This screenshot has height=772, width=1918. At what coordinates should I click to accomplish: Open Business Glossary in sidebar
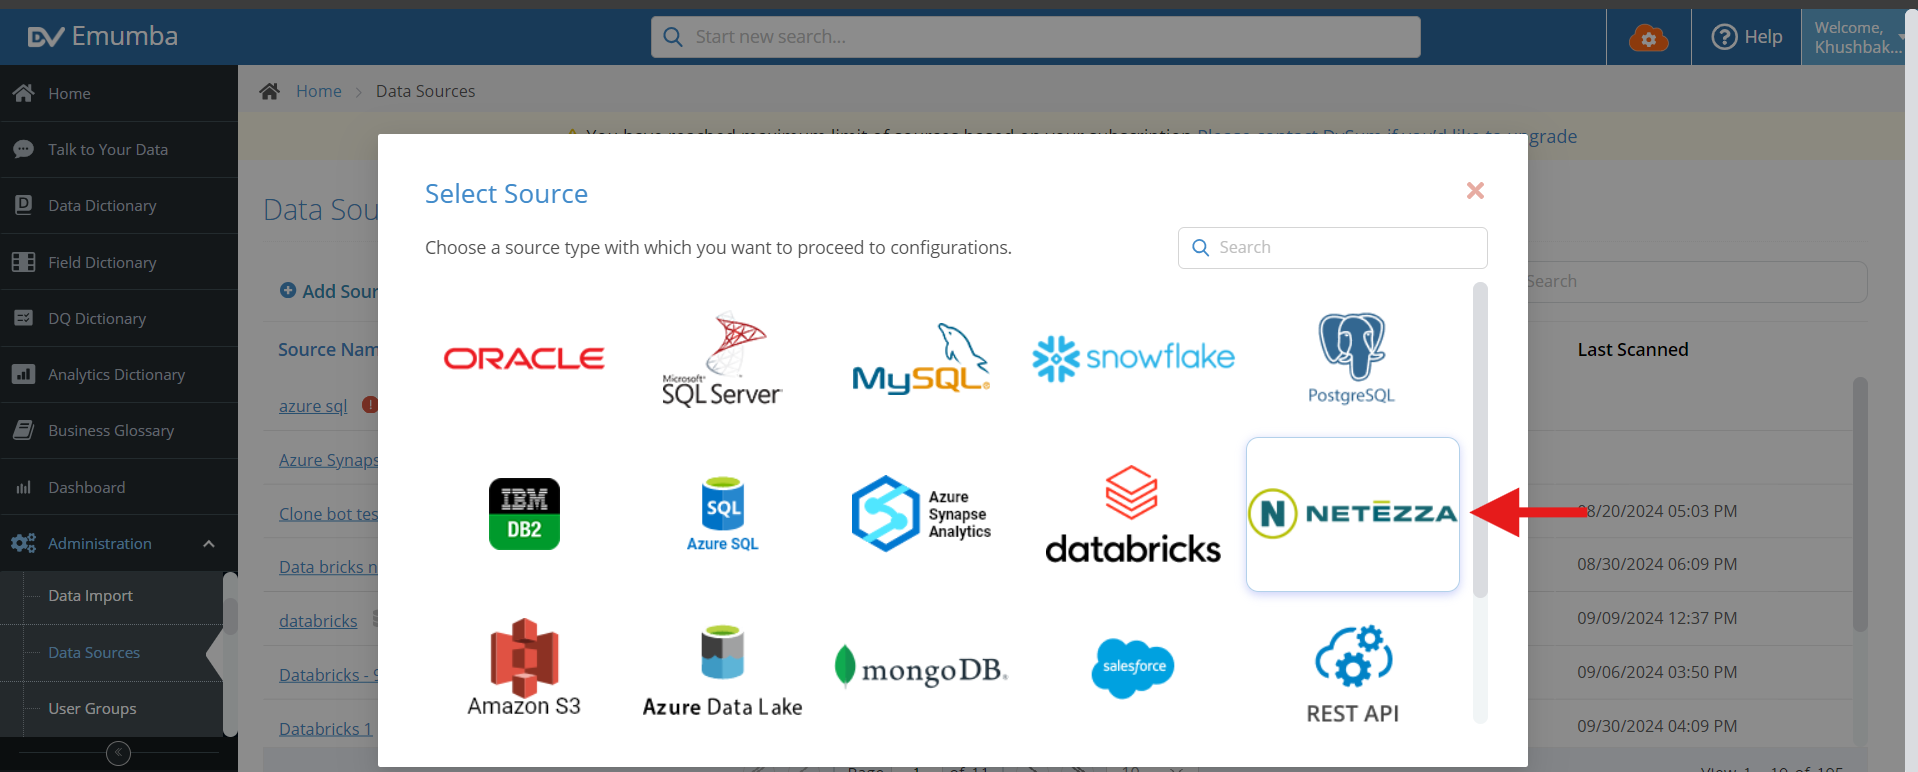coord(119,431)
